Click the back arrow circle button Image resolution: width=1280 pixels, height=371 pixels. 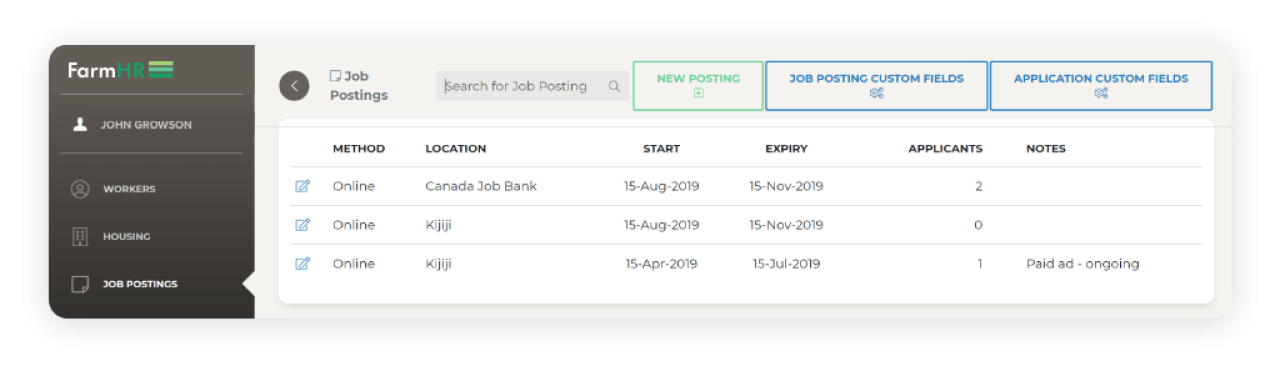(x=294, y=86)
